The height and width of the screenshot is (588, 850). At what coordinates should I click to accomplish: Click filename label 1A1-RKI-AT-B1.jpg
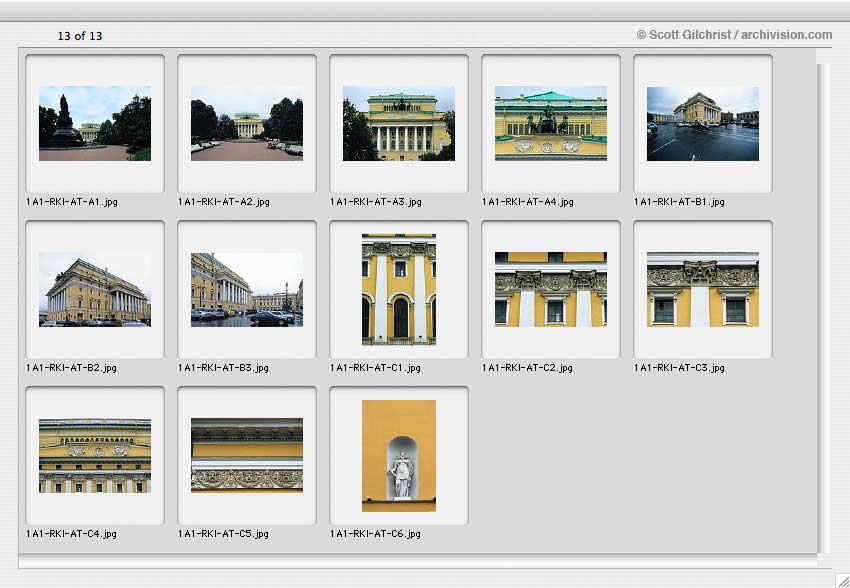point(679,202)
